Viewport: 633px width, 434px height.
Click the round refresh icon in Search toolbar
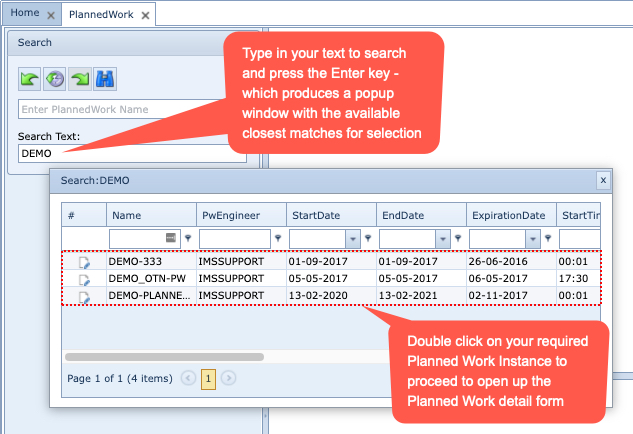[55, 79]
